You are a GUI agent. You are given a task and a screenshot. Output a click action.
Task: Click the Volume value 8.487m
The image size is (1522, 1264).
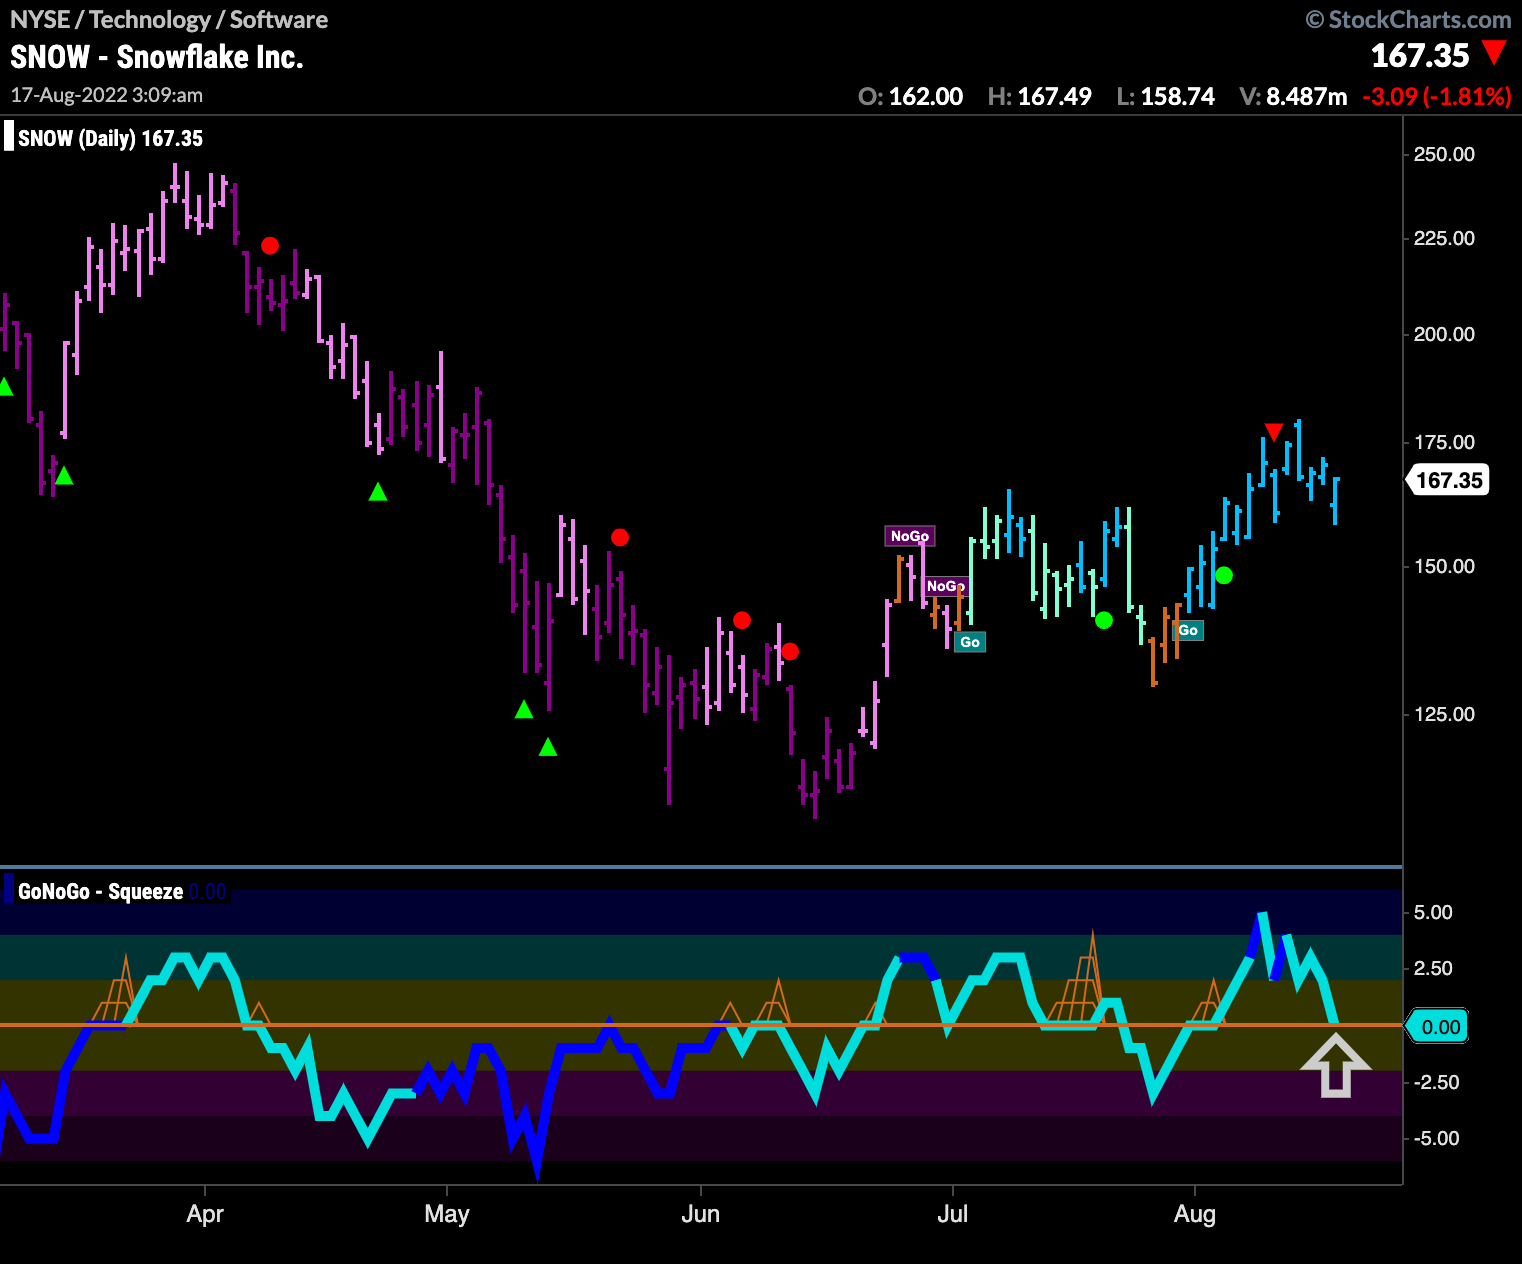pos(1307,97)
